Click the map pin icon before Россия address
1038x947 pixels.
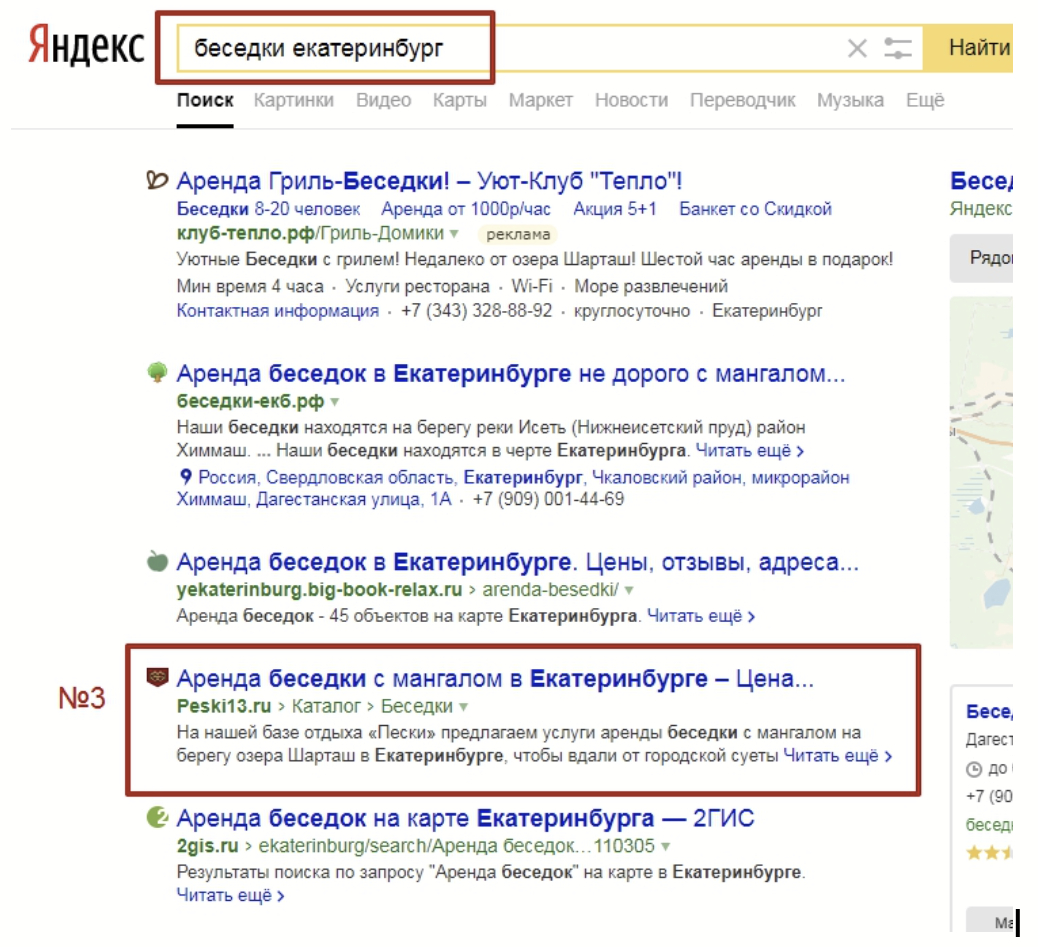point(186,476)
